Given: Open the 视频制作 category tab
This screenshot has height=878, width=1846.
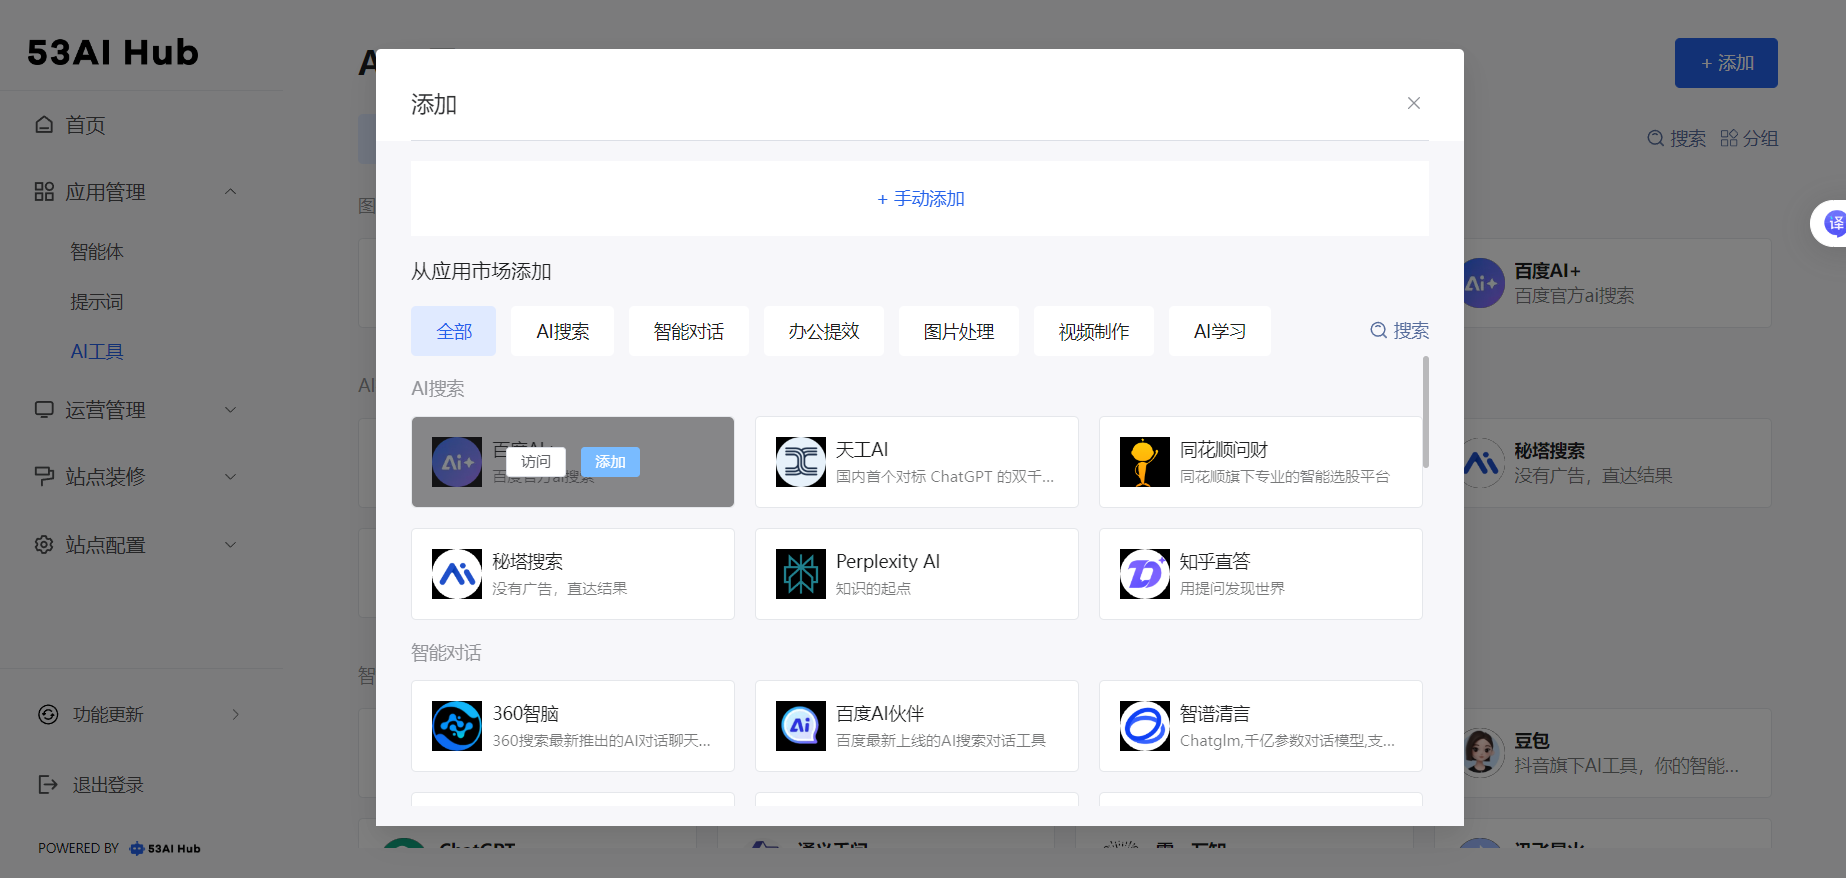Looking at the screenshot, I should point(1093,331).
